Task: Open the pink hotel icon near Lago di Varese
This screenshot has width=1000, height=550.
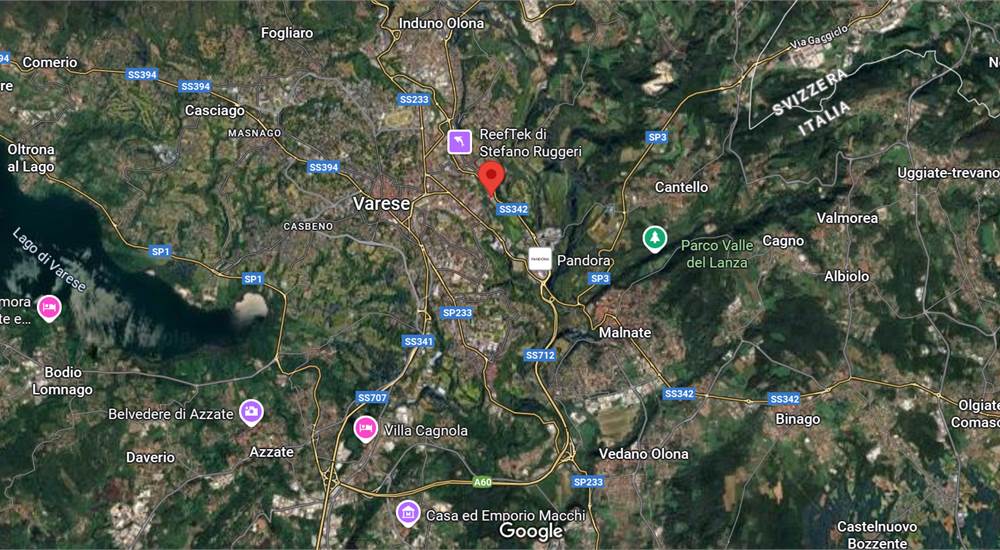Action: click(x=49, y=308)
